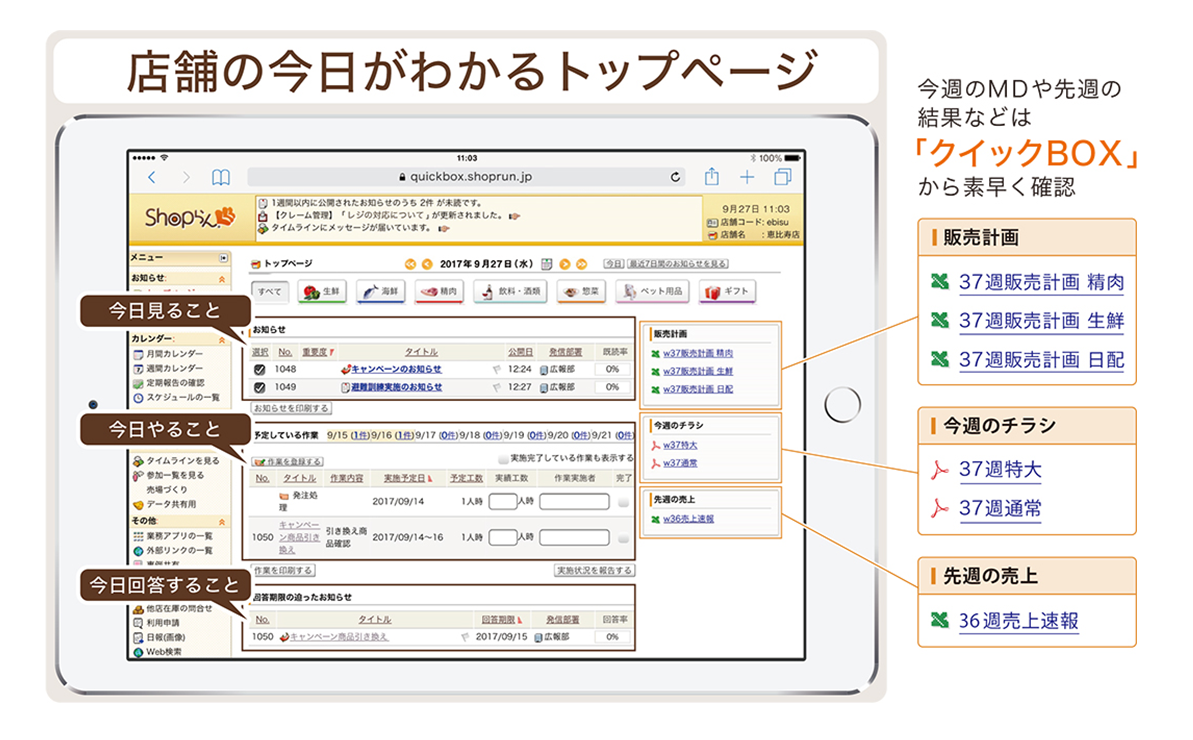Click the お知らせを印刷する button
Image resolution: width=1193 pixels, height=740 pixels.
(291, 408)
